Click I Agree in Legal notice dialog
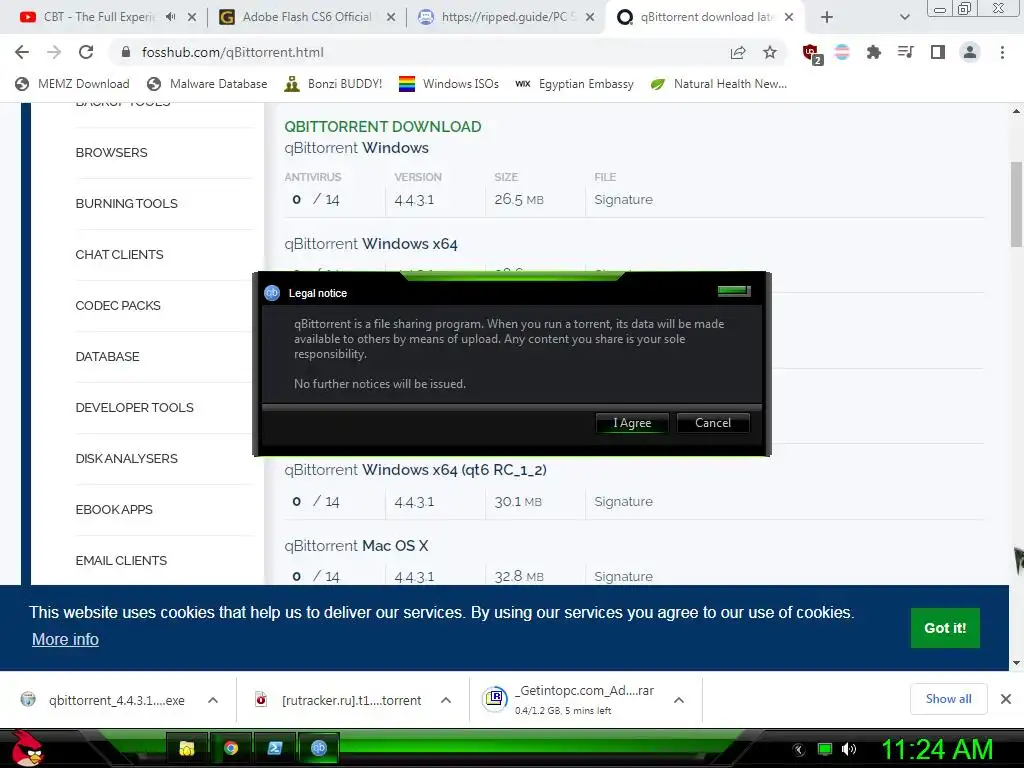Viewport: 1024px width, 768px height. tap(632, 423)
